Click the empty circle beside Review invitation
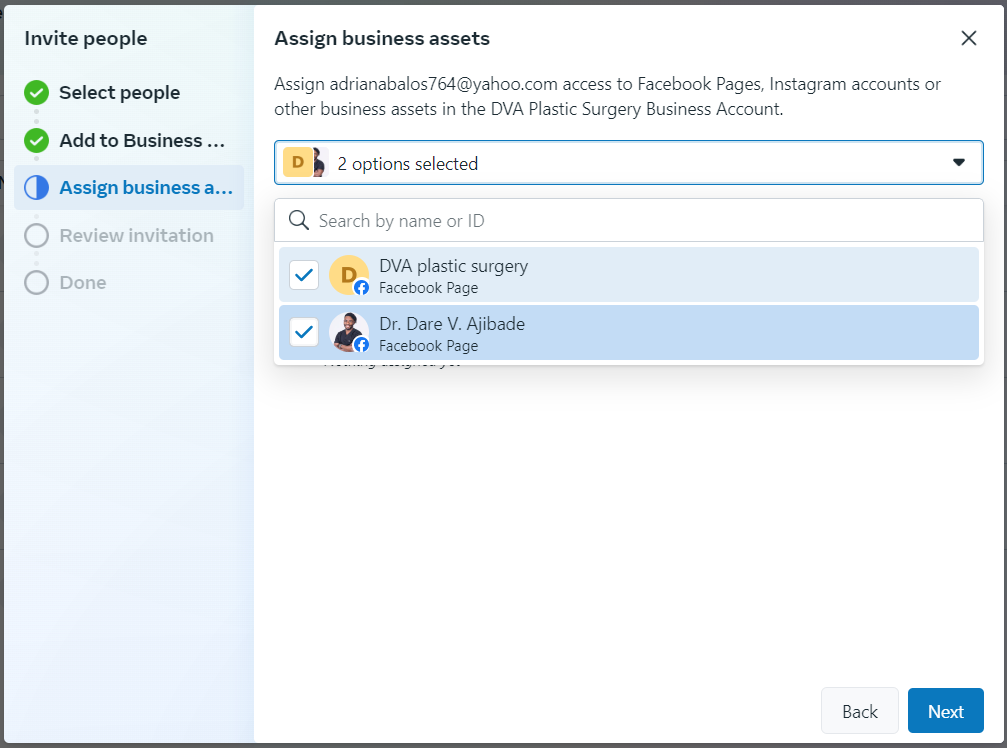Screen dimensions: 1007x748 pos(37,236)
